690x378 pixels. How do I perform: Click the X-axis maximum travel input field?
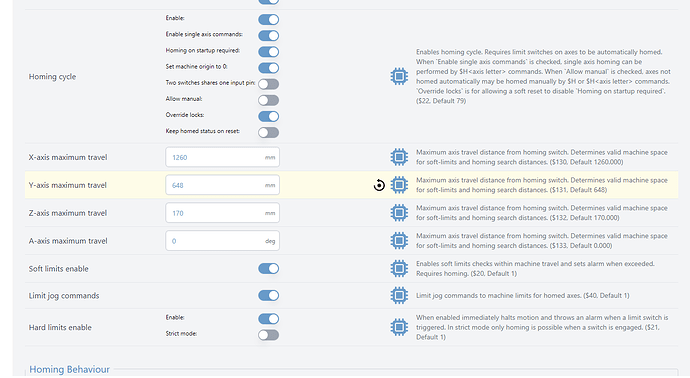[x=222, y=157]
